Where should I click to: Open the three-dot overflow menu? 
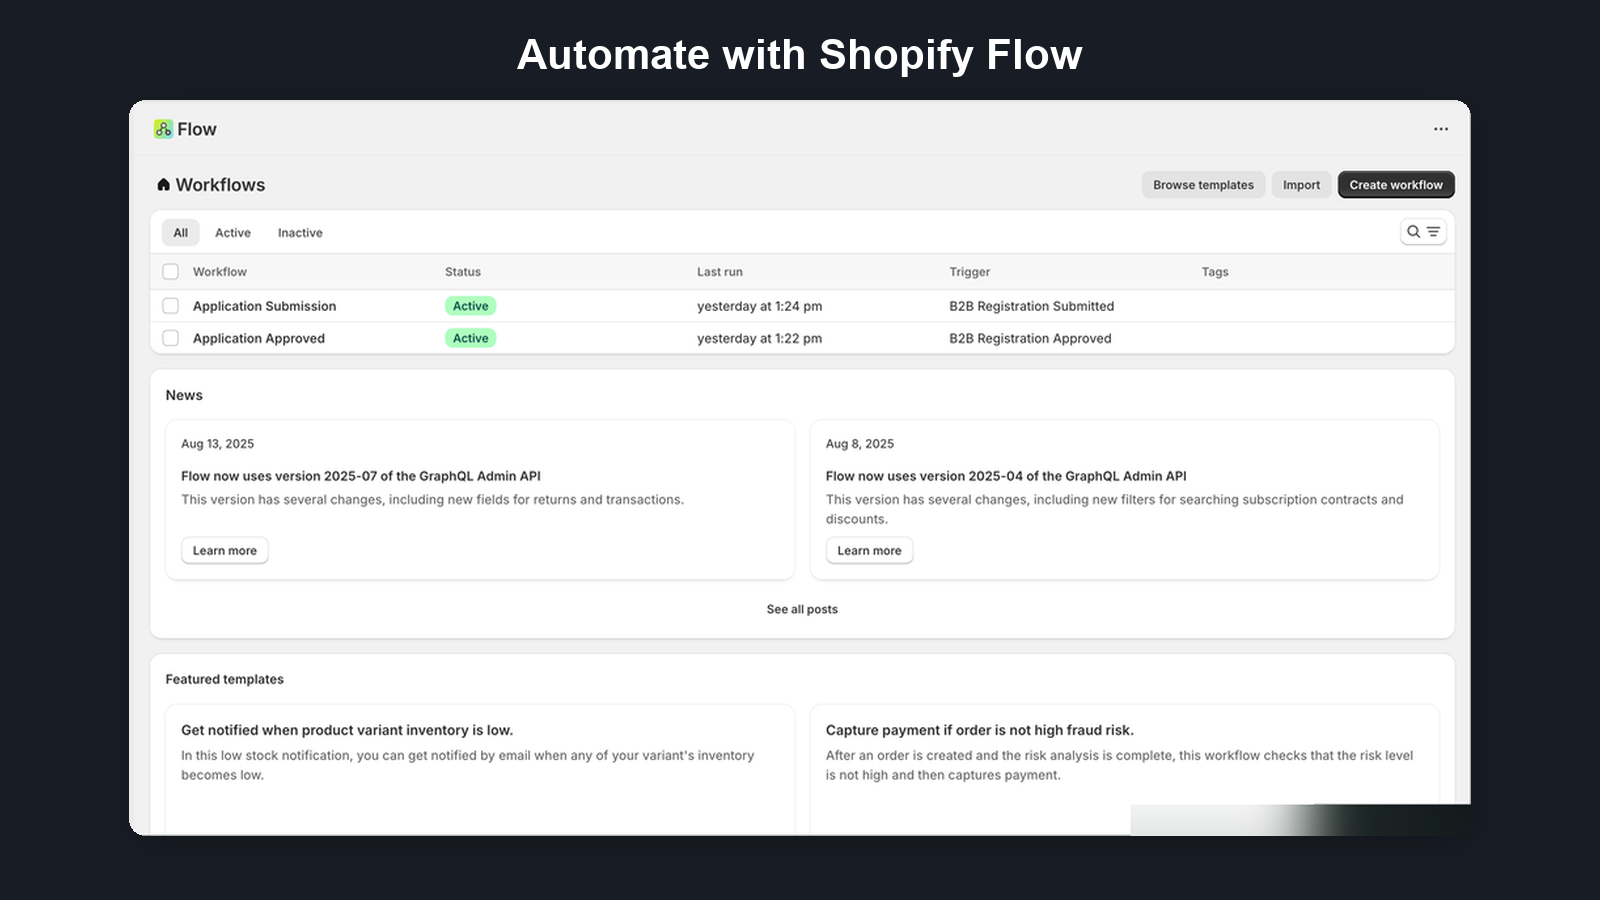pos(1440,128)
